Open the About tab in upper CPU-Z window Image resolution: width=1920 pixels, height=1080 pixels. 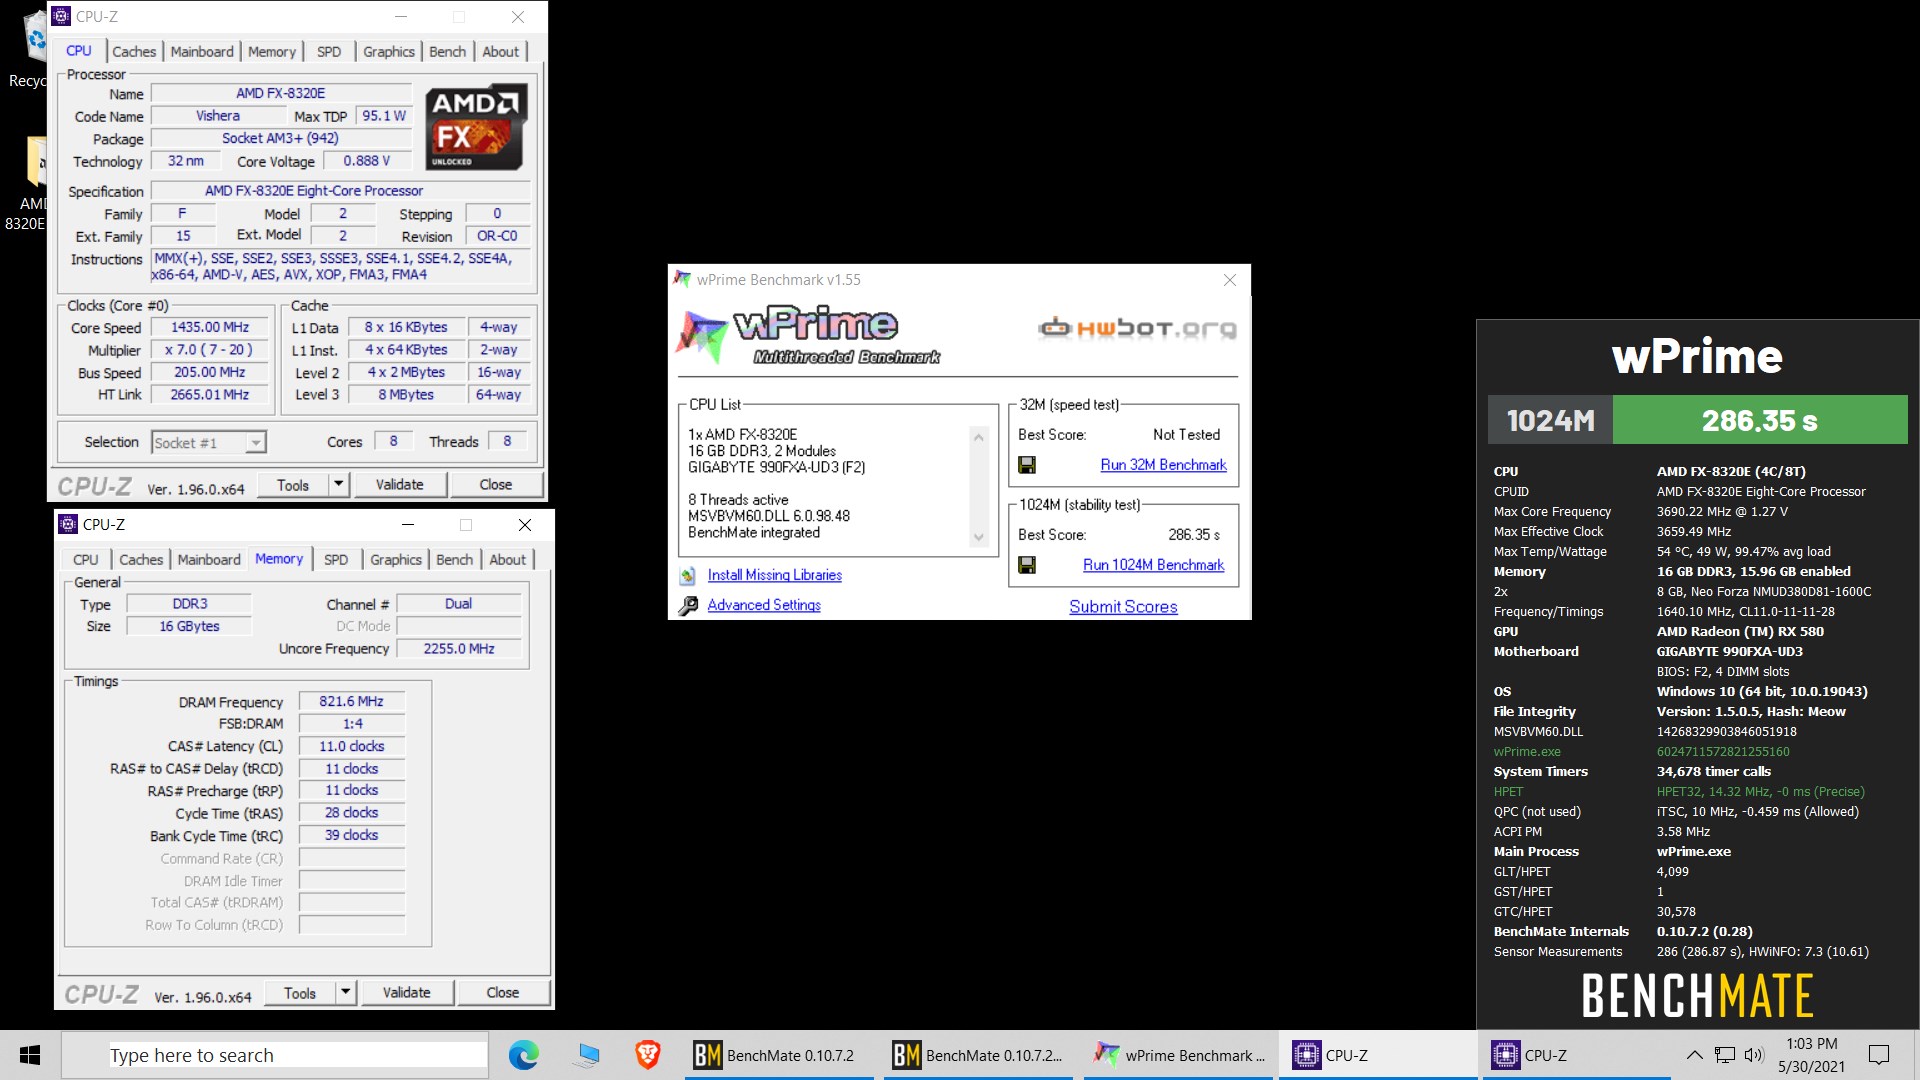click(x=501, y=52)
